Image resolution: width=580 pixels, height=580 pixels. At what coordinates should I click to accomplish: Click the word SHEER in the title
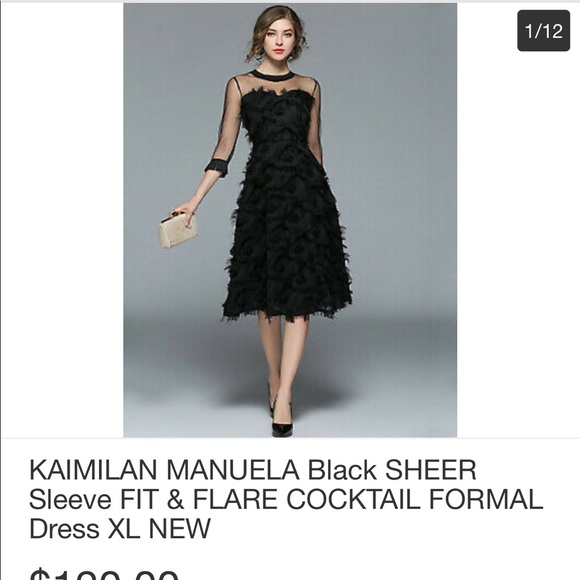[431, 470]
